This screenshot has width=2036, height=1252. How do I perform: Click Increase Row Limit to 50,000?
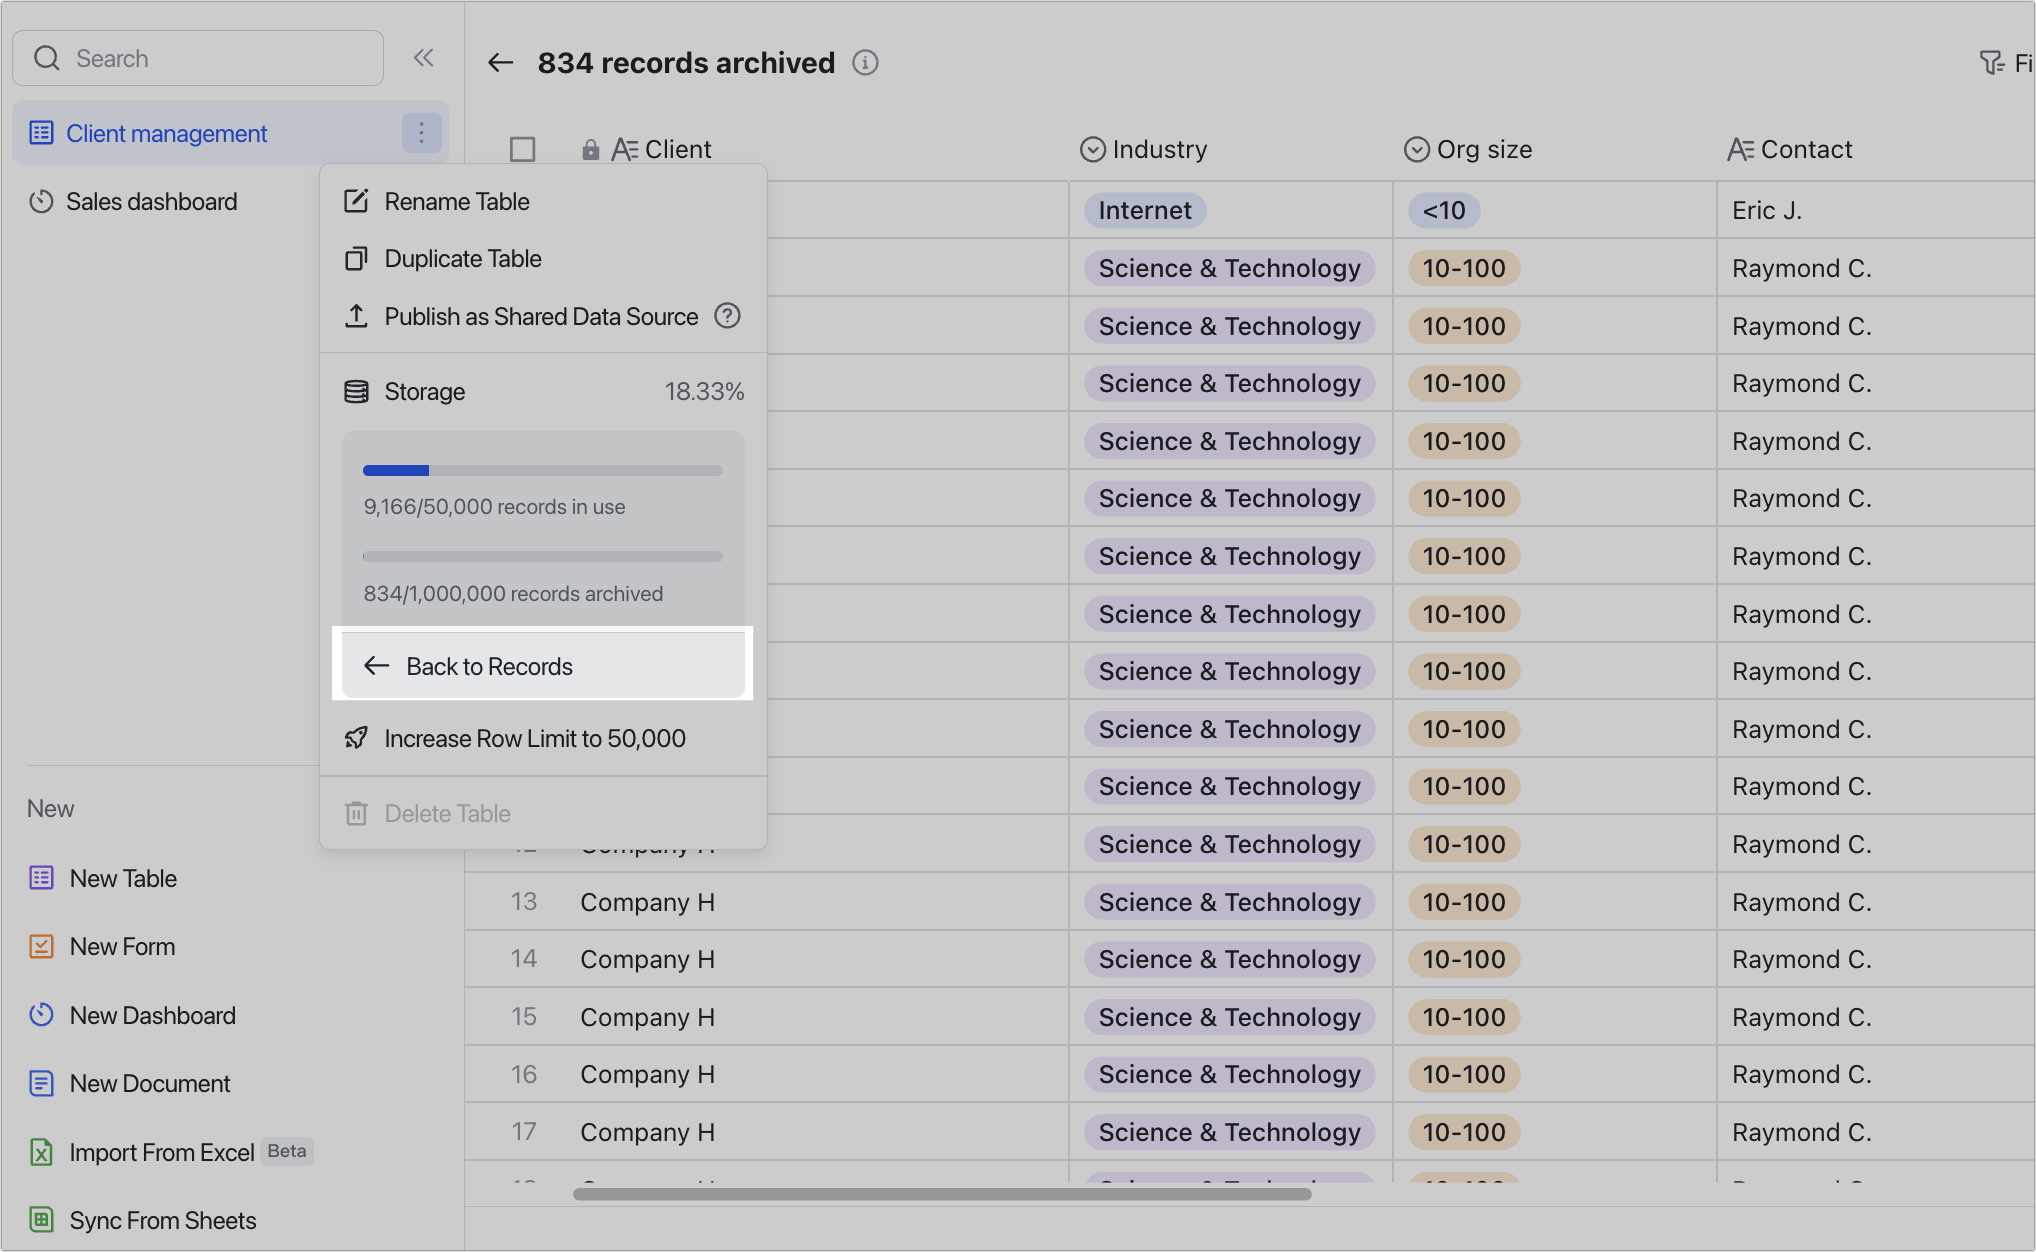tap(535, 738)
